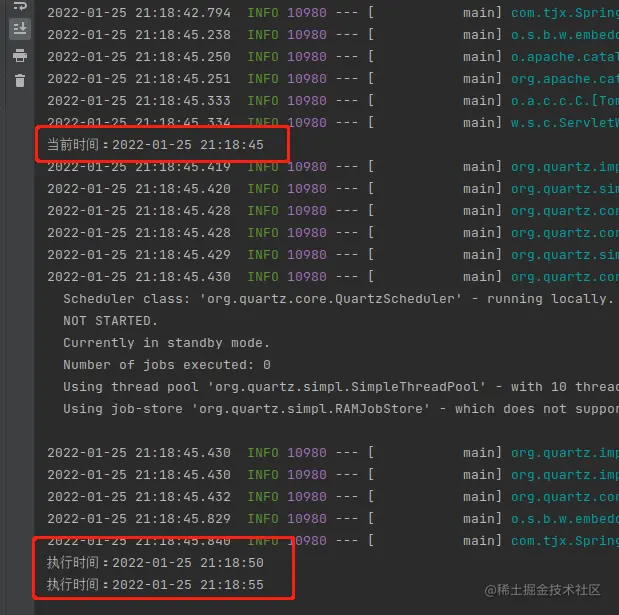619x615 pixels.
Task: Click timestamp 21:18:45.333
Action: (x=139, y=101)
